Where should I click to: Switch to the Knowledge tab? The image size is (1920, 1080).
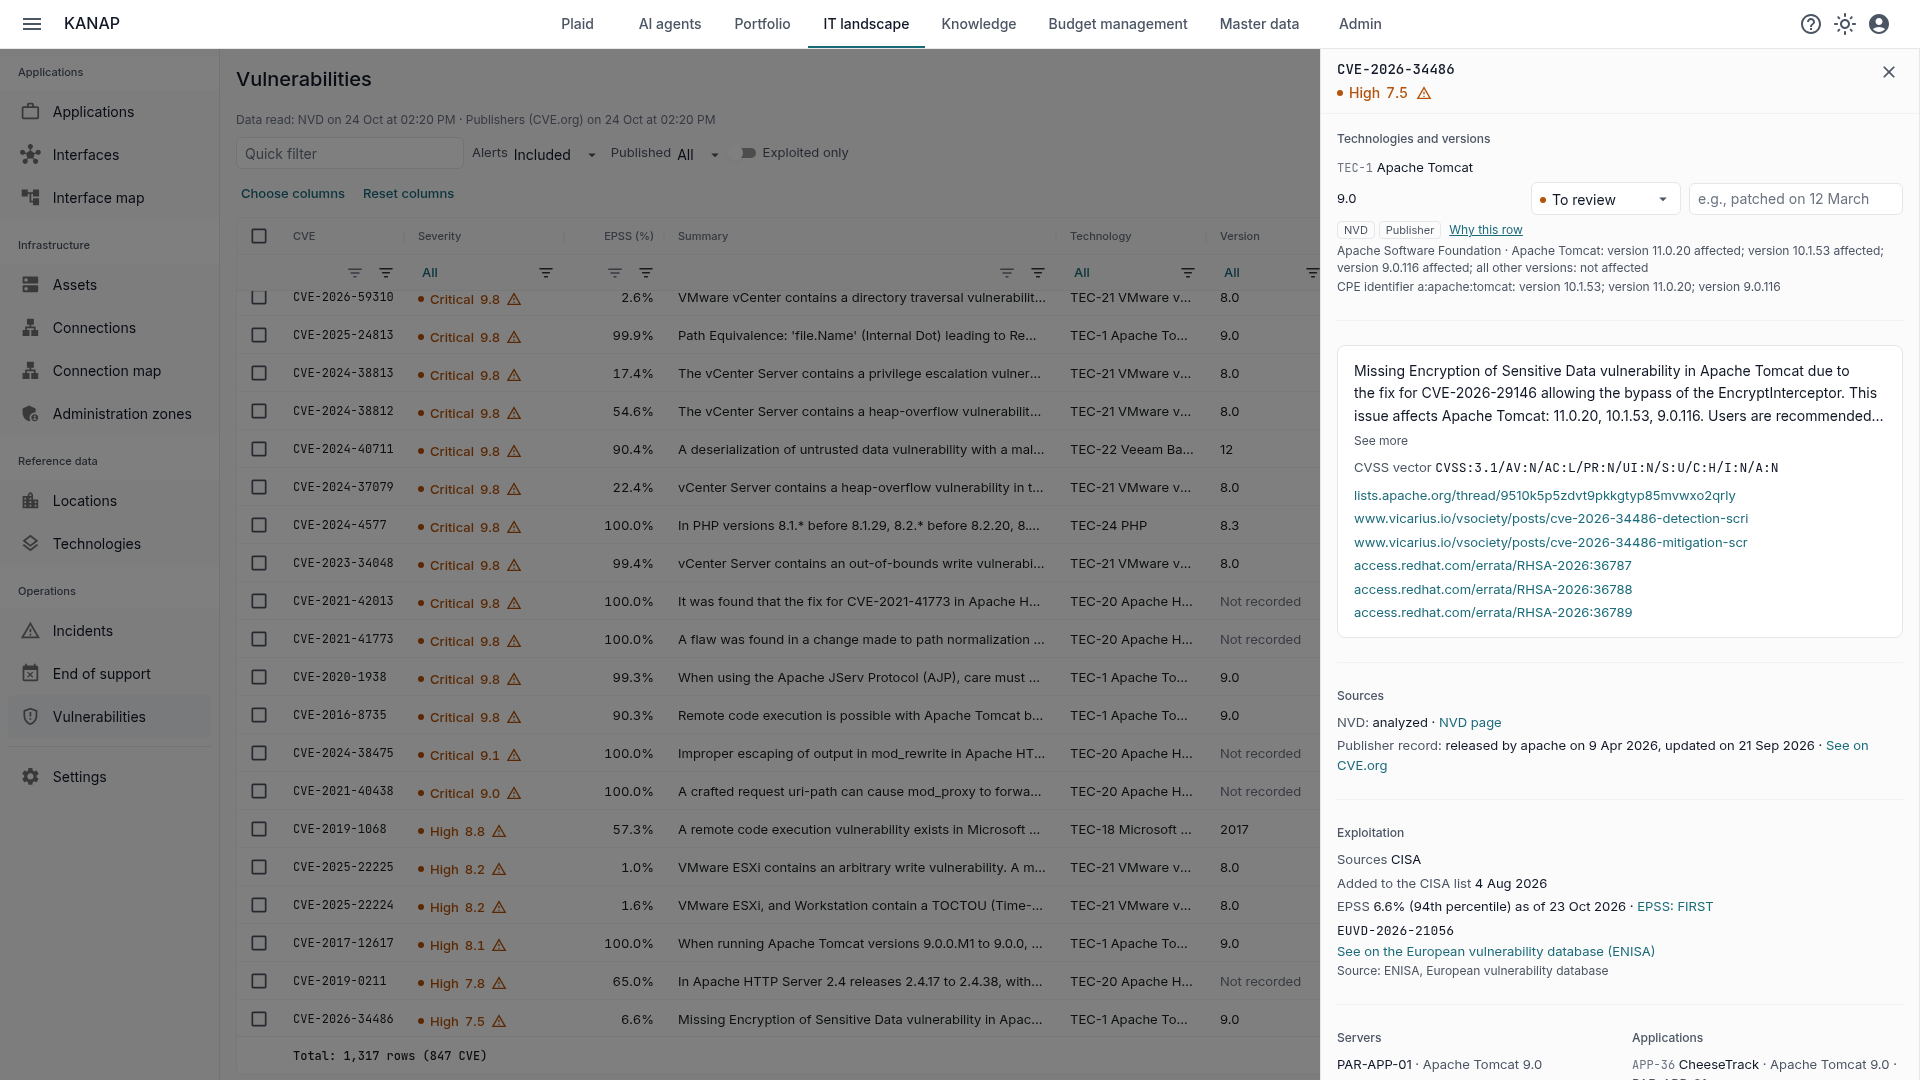point(978,24)
